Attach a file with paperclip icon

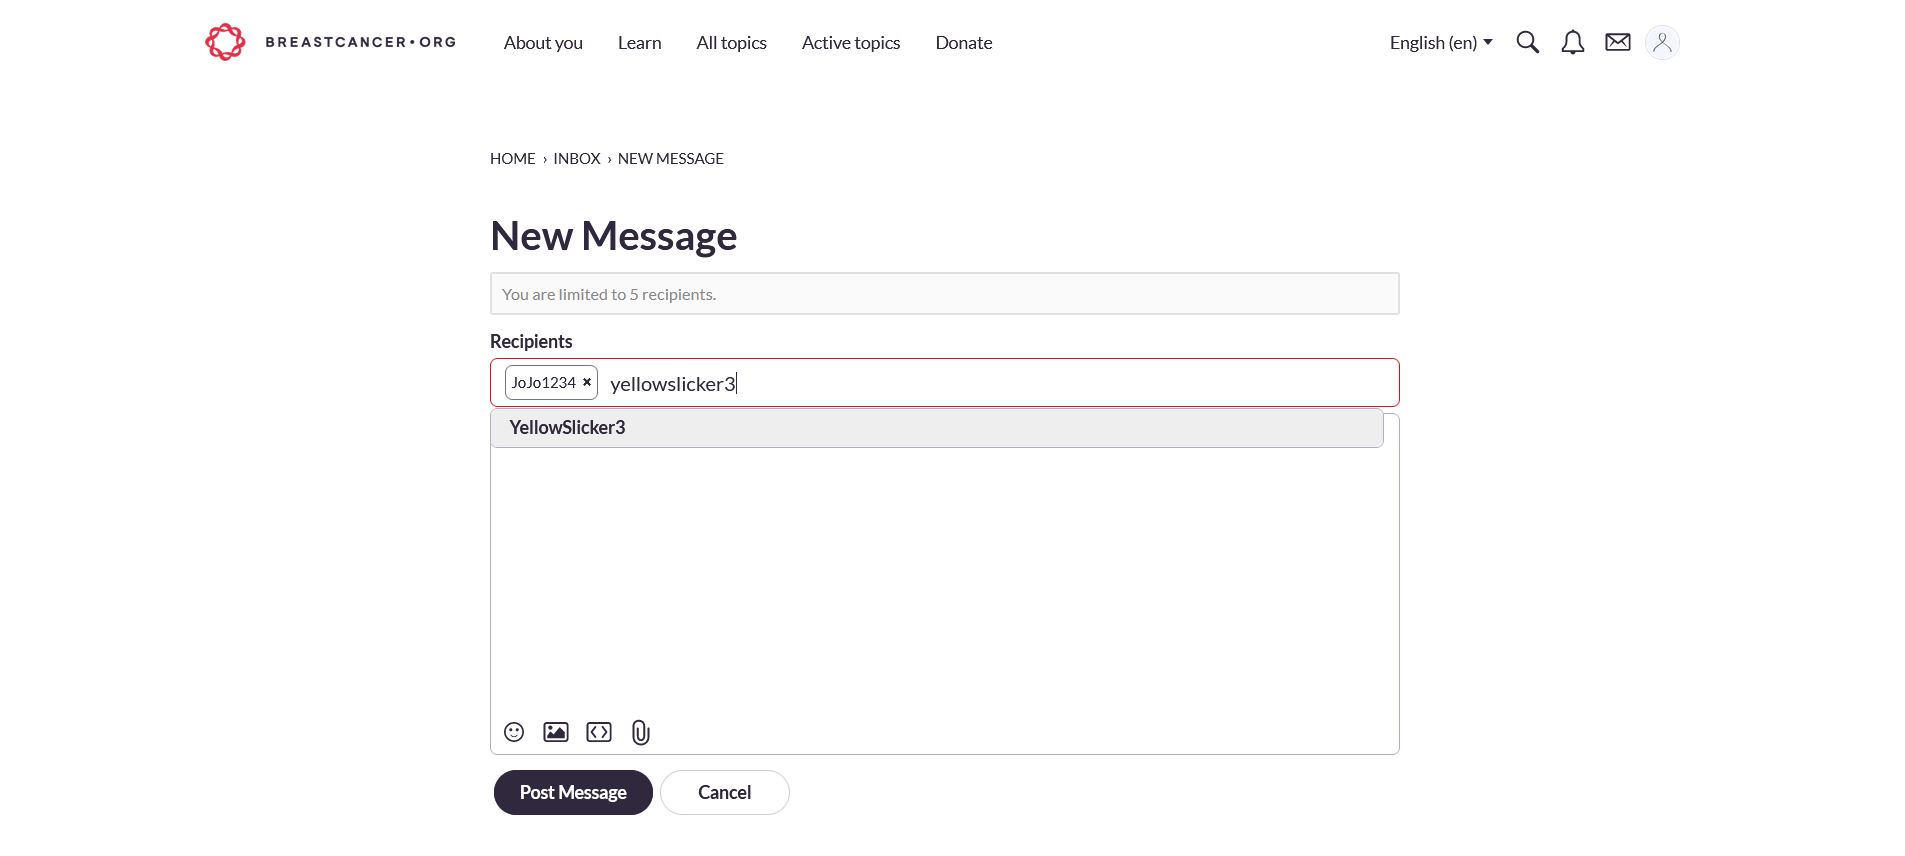[x=641, y=733]
